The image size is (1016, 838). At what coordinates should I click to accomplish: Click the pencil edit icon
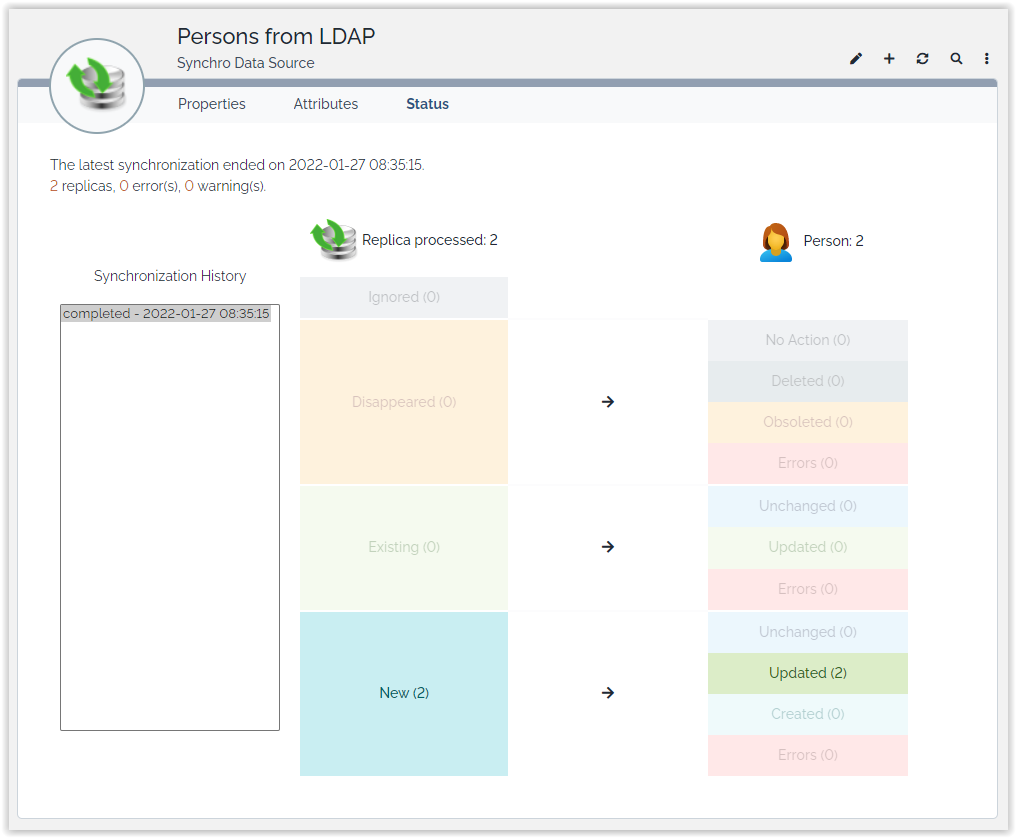point(856,59)
